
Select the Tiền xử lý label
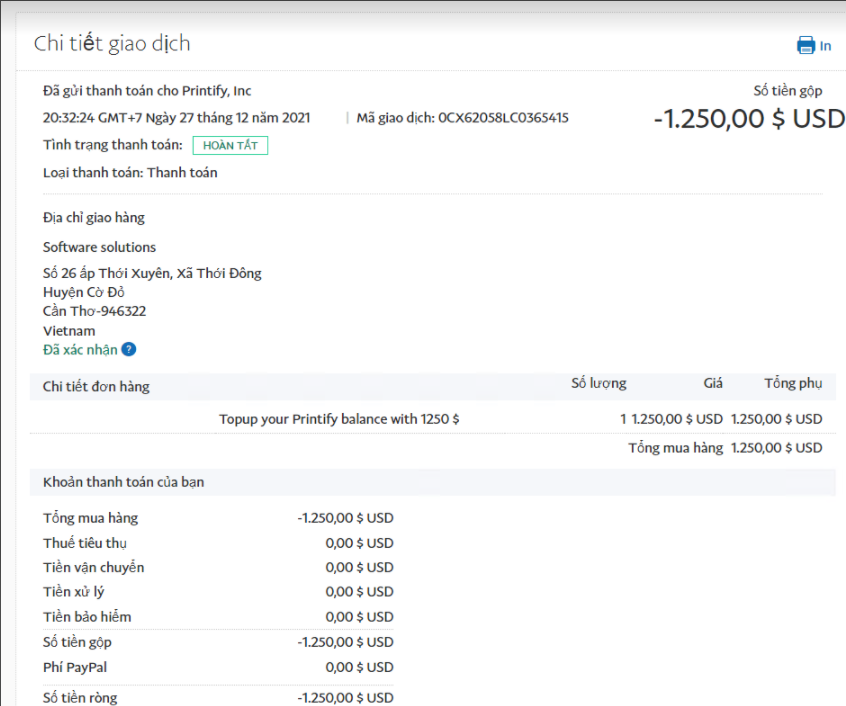click(x=73, y=592)
